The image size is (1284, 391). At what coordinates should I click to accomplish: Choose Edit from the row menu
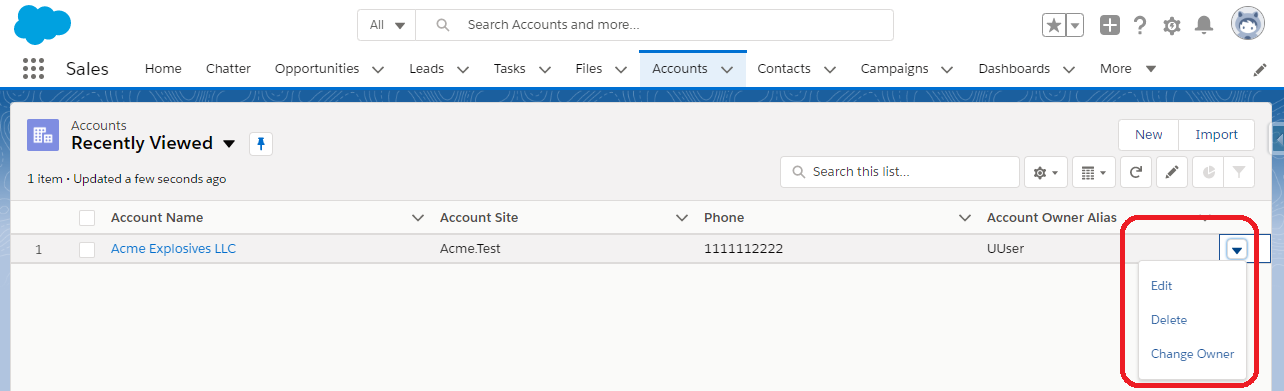click(x=1161, y=286)
